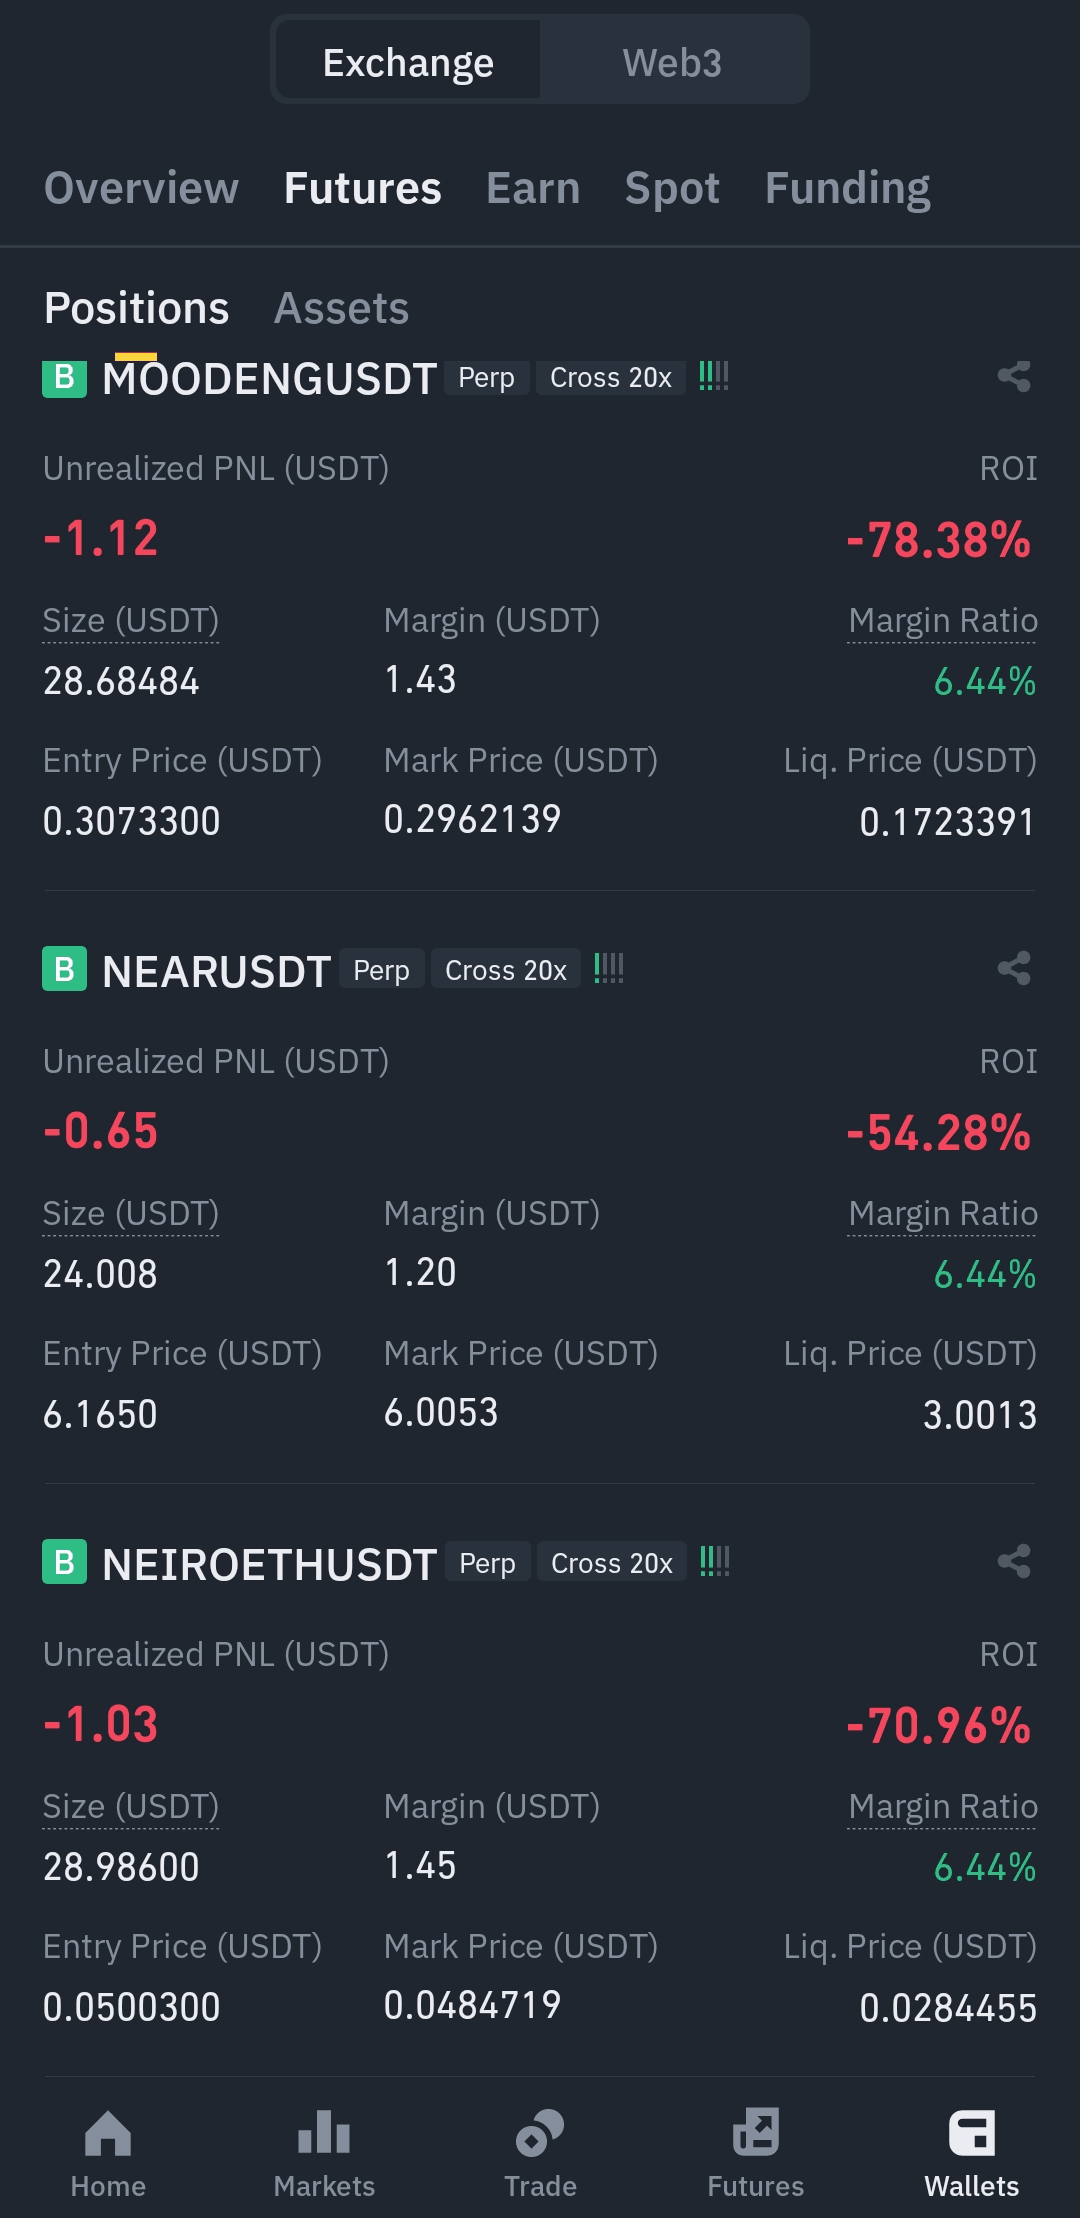Select Exchange wallet mode
1080x2218 pixels.
(408, 63)
